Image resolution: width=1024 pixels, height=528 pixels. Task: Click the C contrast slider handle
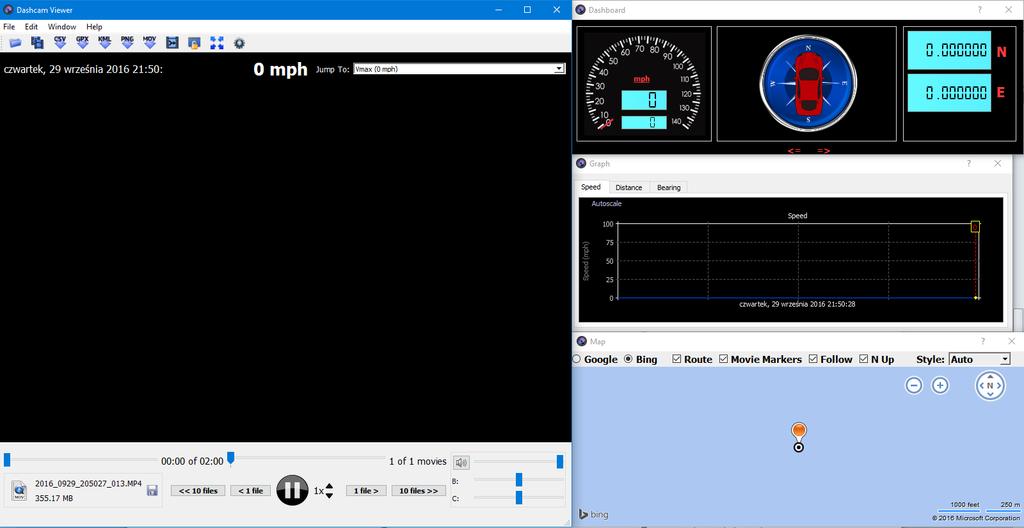(x=519, y=498)
